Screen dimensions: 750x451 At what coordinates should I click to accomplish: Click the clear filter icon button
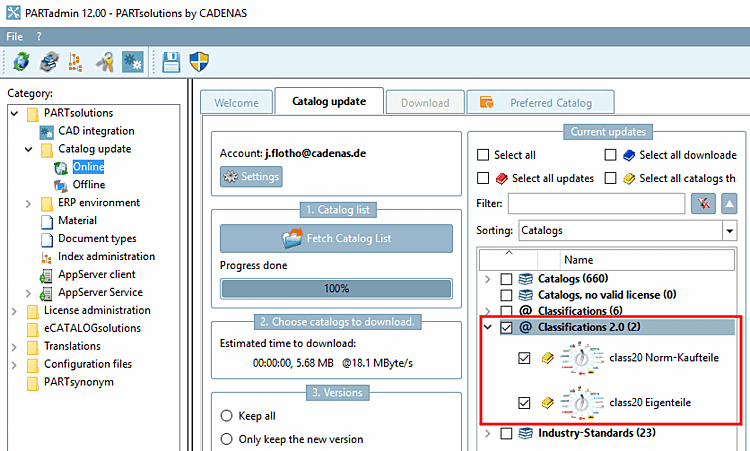tap(703, 204)
